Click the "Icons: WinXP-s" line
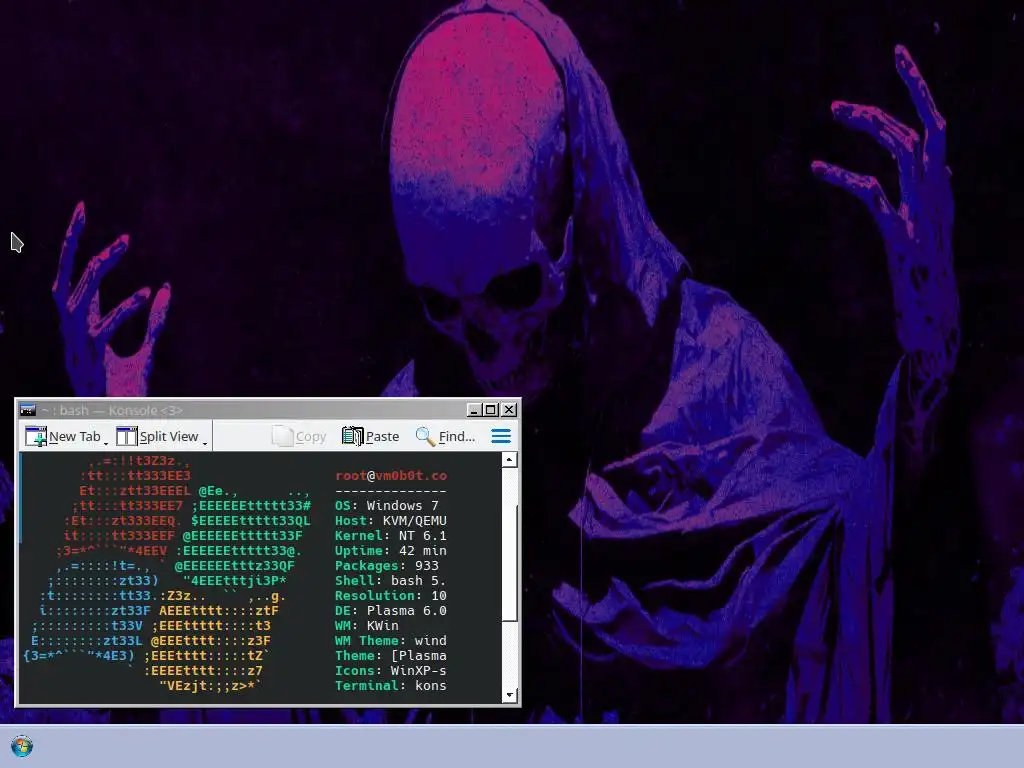Image resolution: width=1024 pixels, height=768 pixels. click(391, 671)
